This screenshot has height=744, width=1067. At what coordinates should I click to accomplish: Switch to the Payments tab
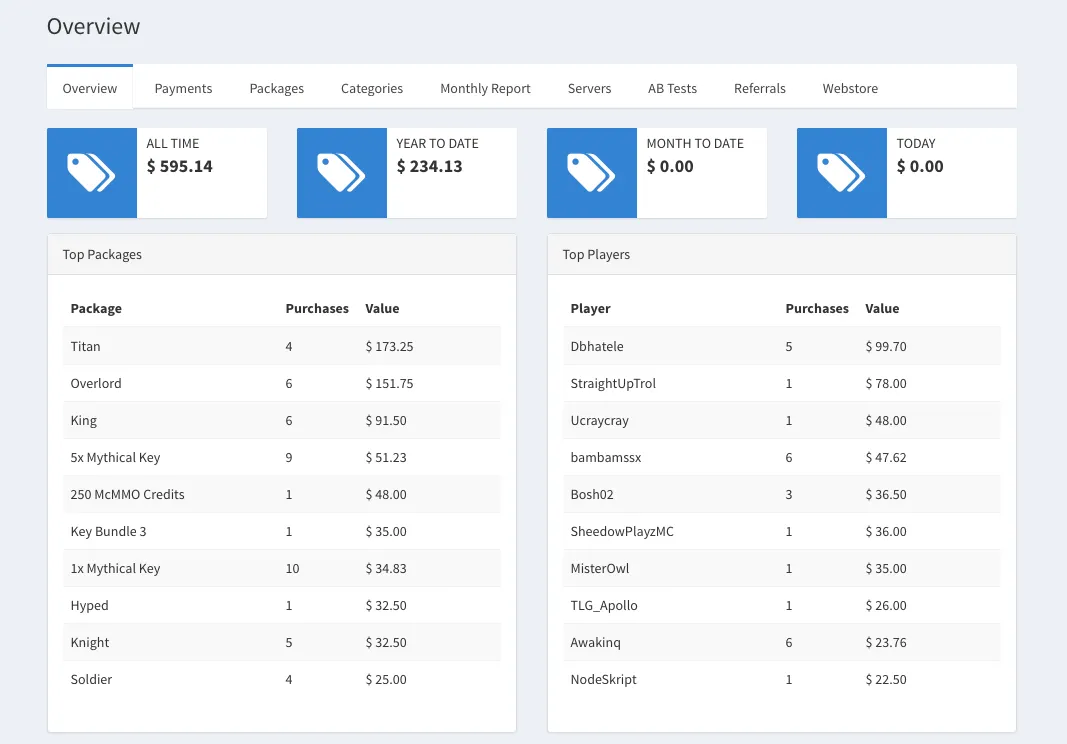pos(183,88)
